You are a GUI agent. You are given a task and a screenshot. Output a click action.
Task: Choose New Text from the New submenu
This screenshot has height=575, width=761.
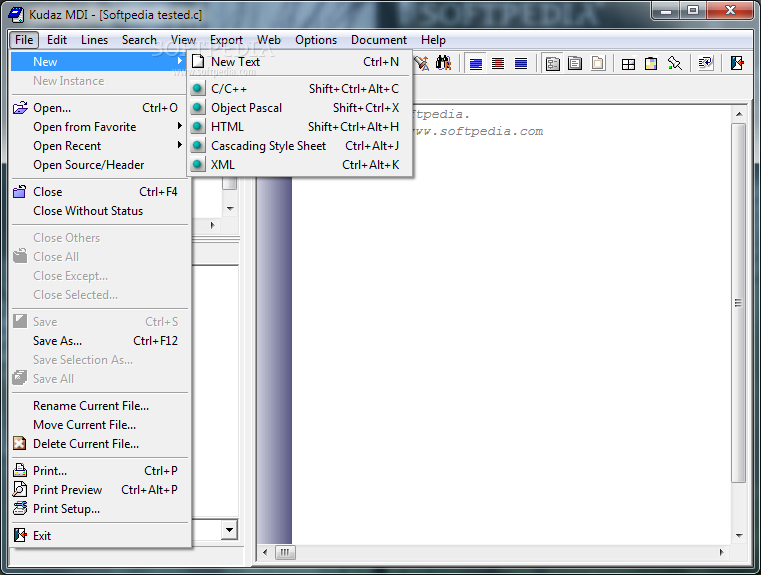pyautogui.click(x=300, y=62)
